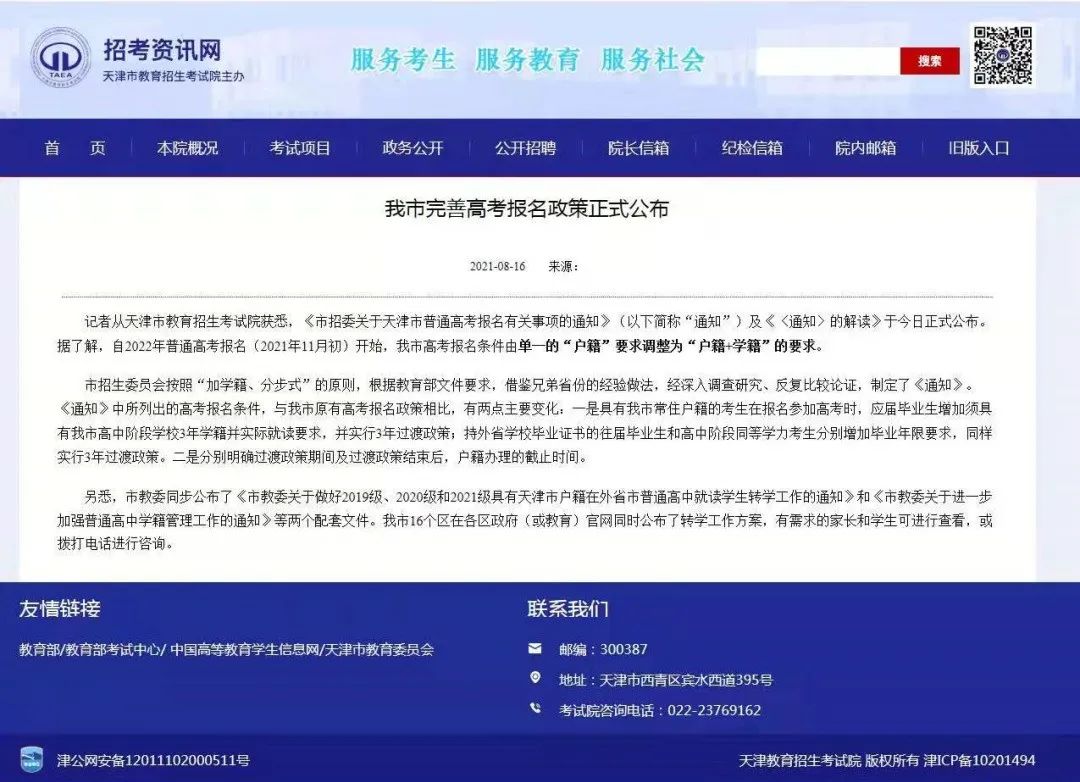The width and height of the screenshot is (1080, 782).
Task: Click the TAEA logo emblem
Action: click(x=61, y=57)
